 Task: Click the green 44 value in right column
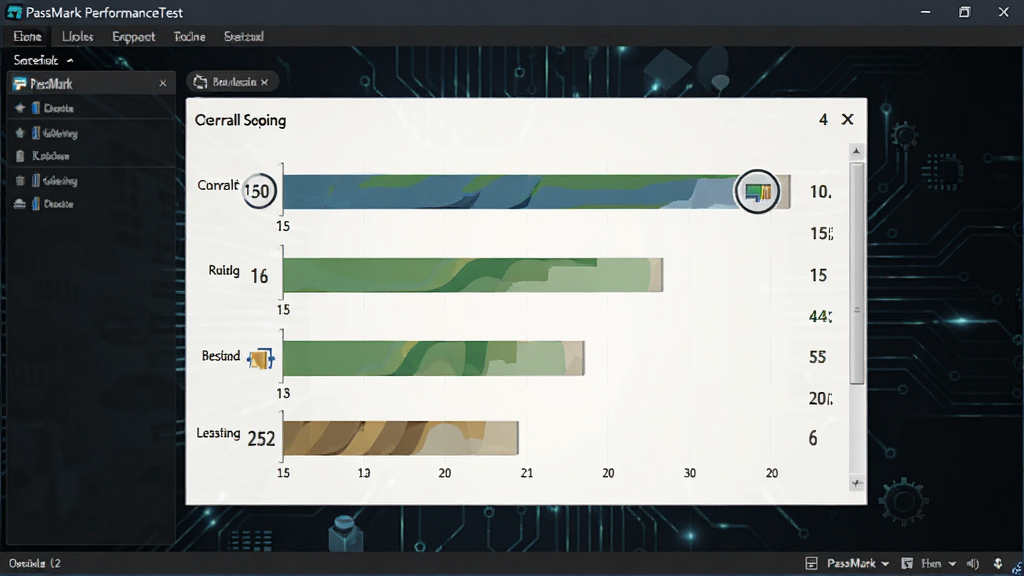pyautogui.click(x=820, y=317)
